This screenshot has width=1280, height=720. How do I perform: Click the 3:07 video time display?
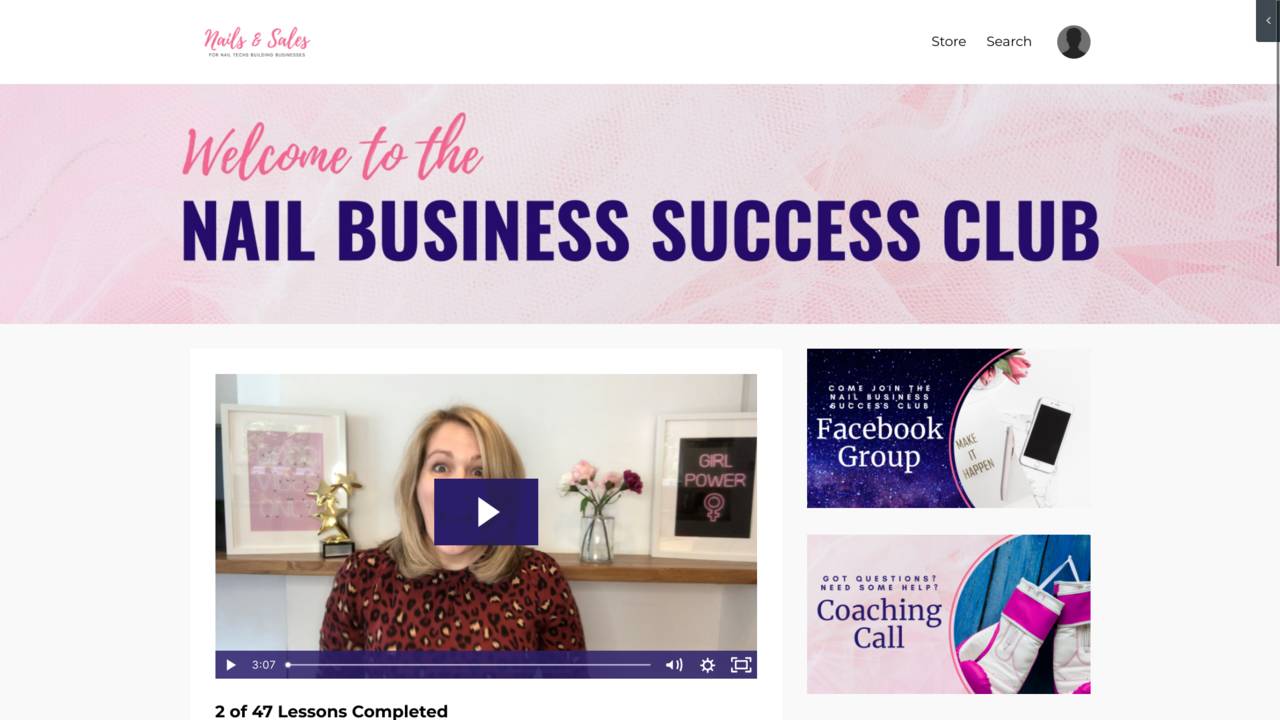click(x=263, y=665)
